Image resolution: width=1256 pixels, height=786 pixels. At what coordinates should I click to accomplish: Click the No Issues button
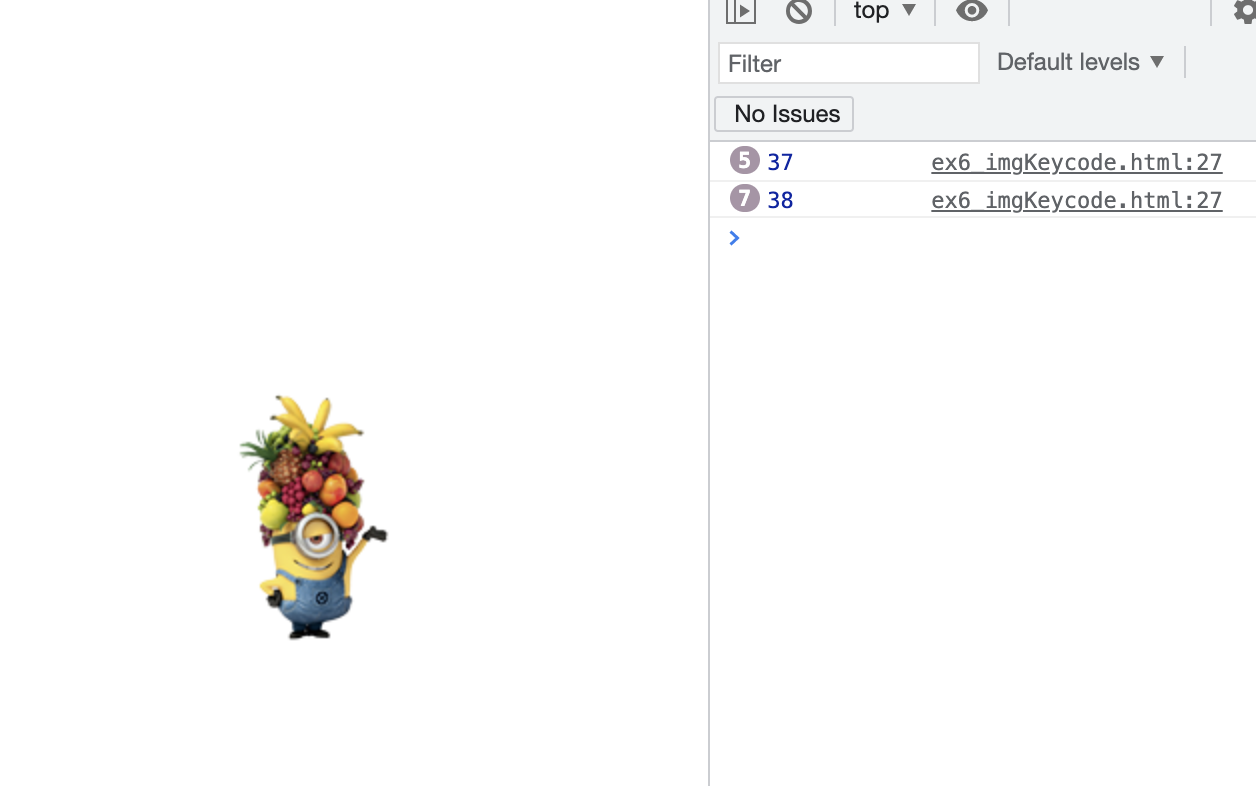[x=784, y=114]
